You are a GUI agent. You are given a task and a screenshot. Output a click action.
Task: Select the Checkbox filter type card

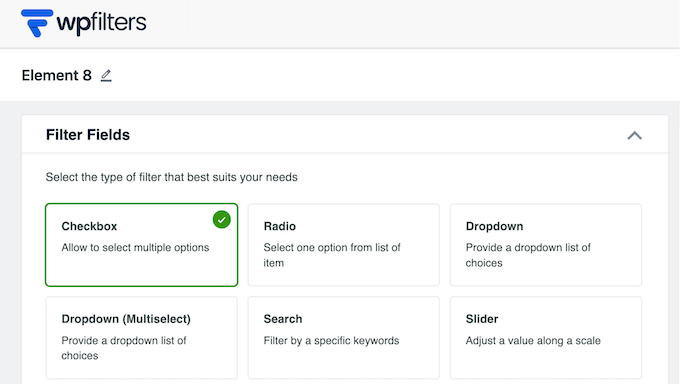[x=141, y=245]
